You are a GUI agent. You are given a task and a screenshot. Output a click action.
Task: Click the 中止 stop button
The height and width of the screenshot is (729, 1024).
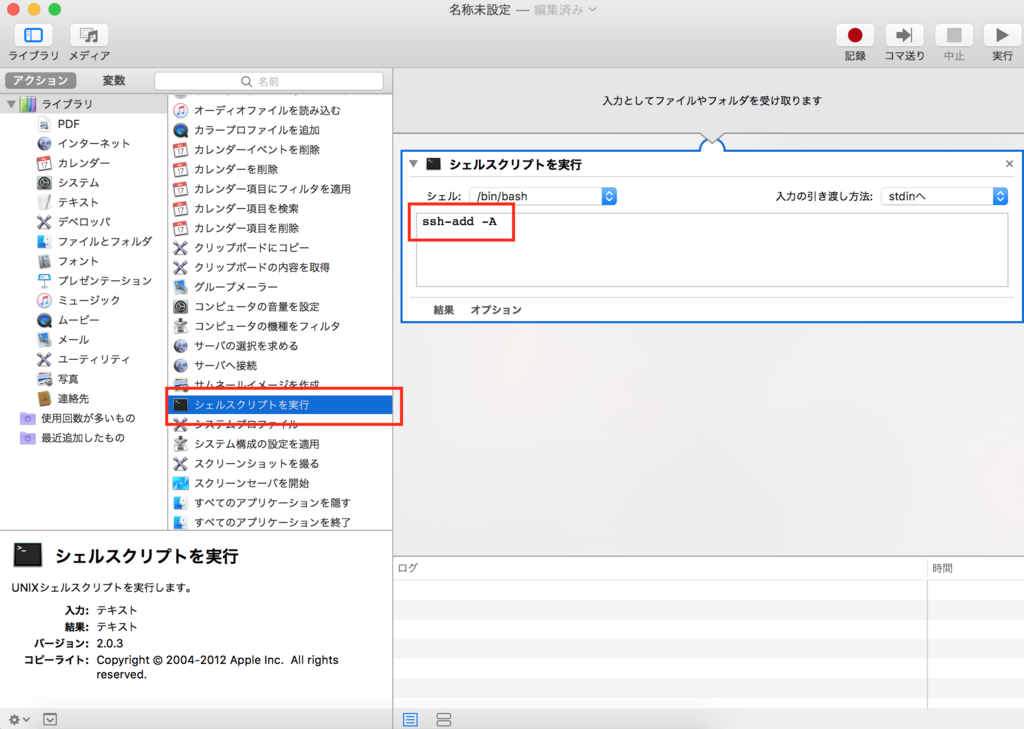(x=953, y=35)
